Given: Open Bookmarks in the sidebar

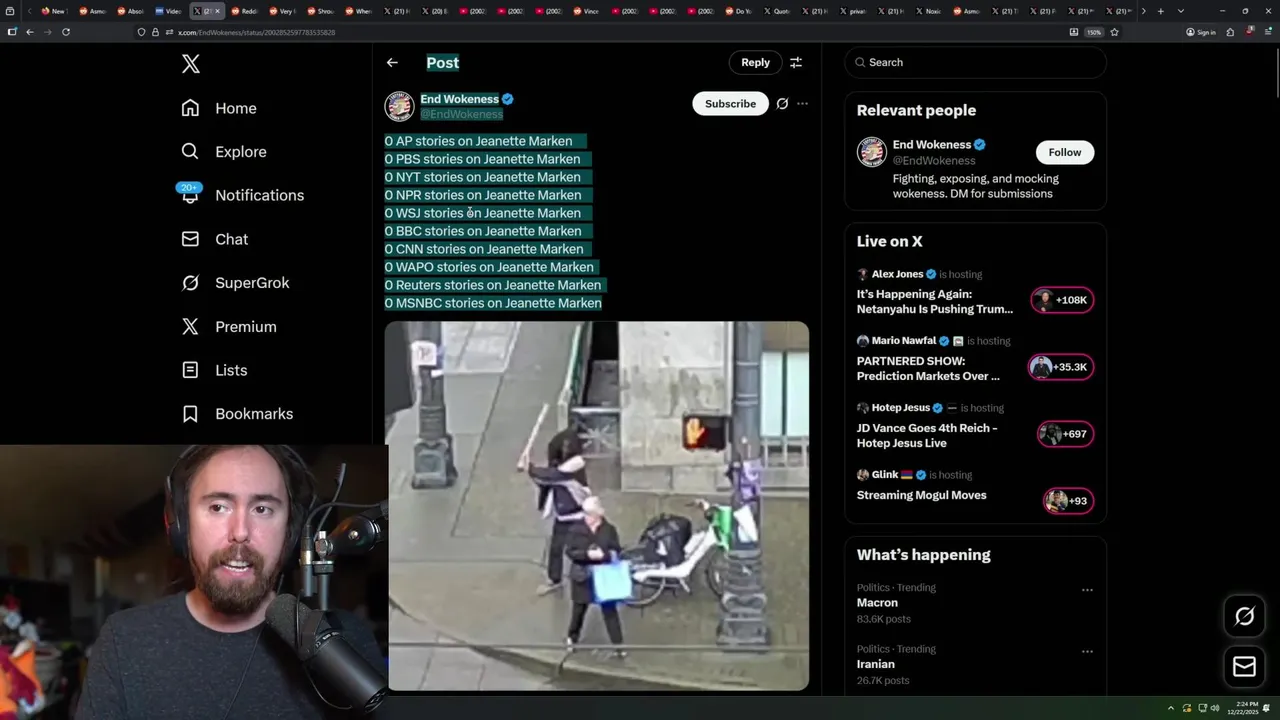Looking at the screenshot, I should 237,414.
